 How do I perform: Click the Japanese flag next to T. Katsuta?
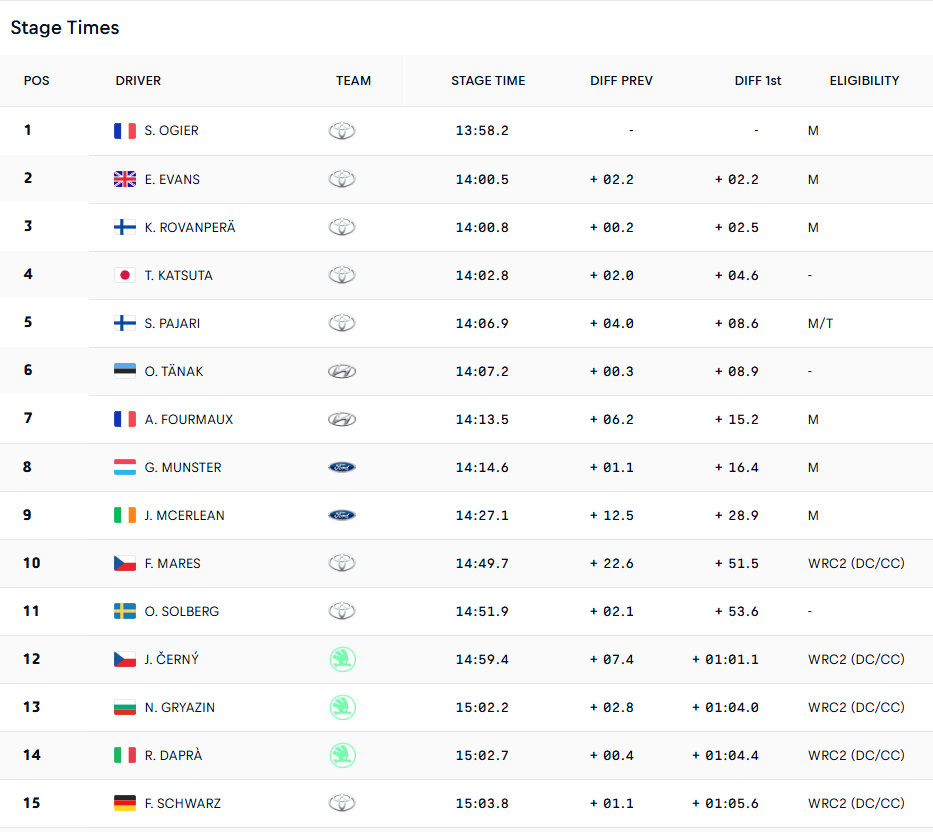pos(125,275)
